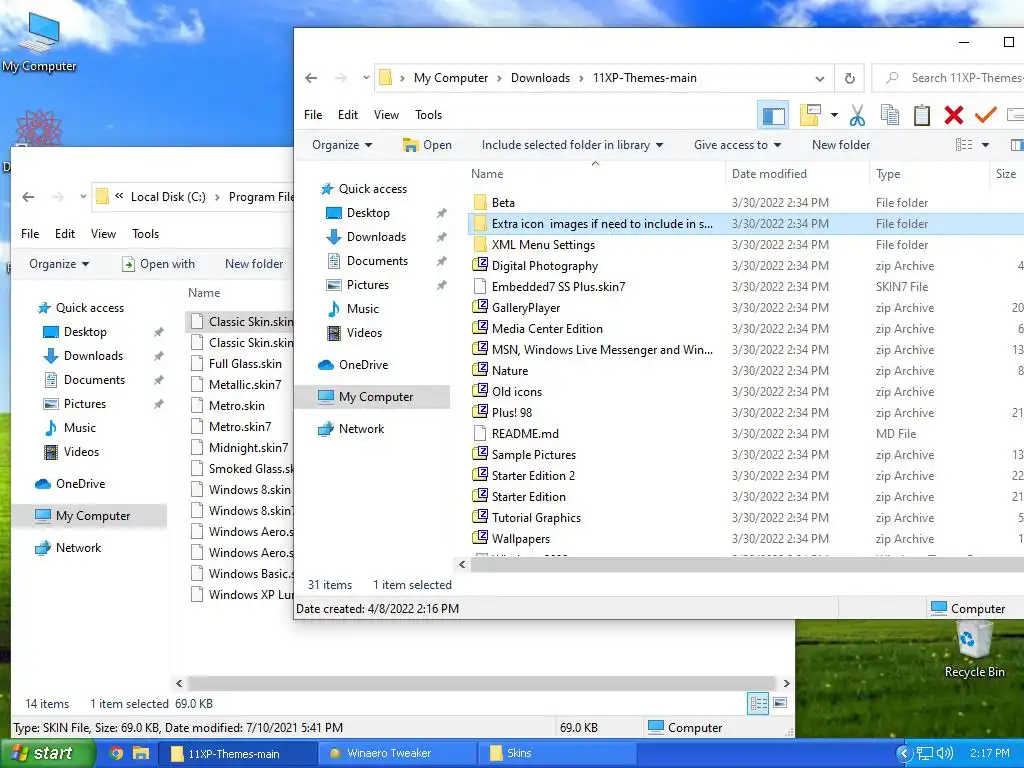Click the view layout icon in front window
Image resolution: width=1024 pixels, height=768 pixels.
point(964,145)
